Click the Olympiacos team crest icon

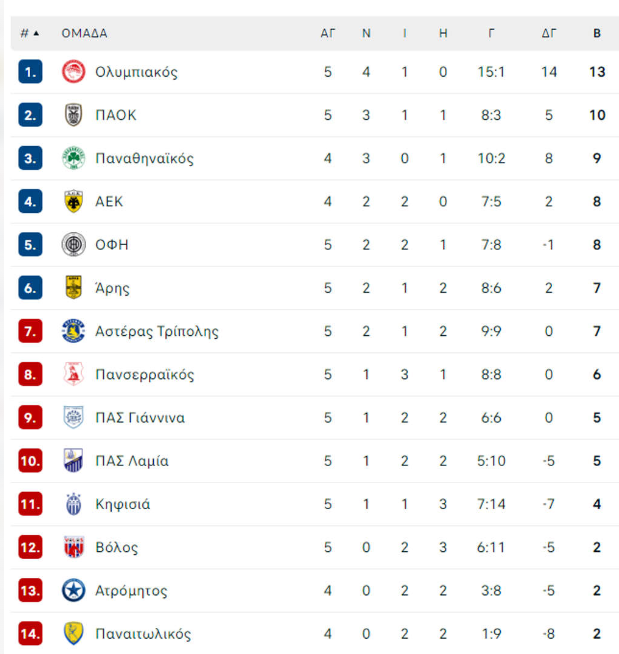coord(73,72)
